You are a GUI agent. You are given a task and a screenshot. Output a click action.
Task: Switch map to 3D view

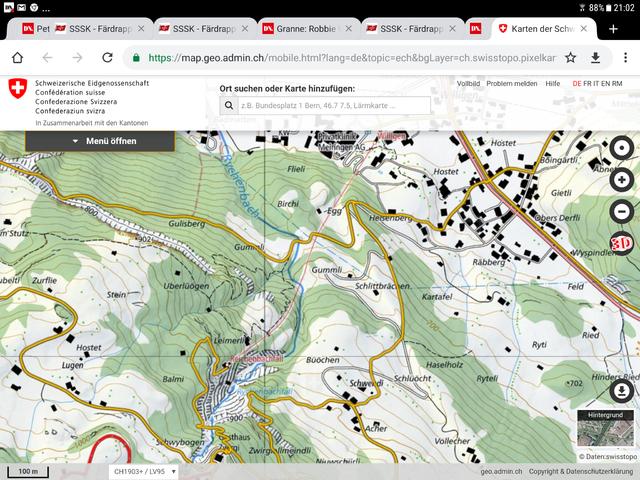[621, 242]
